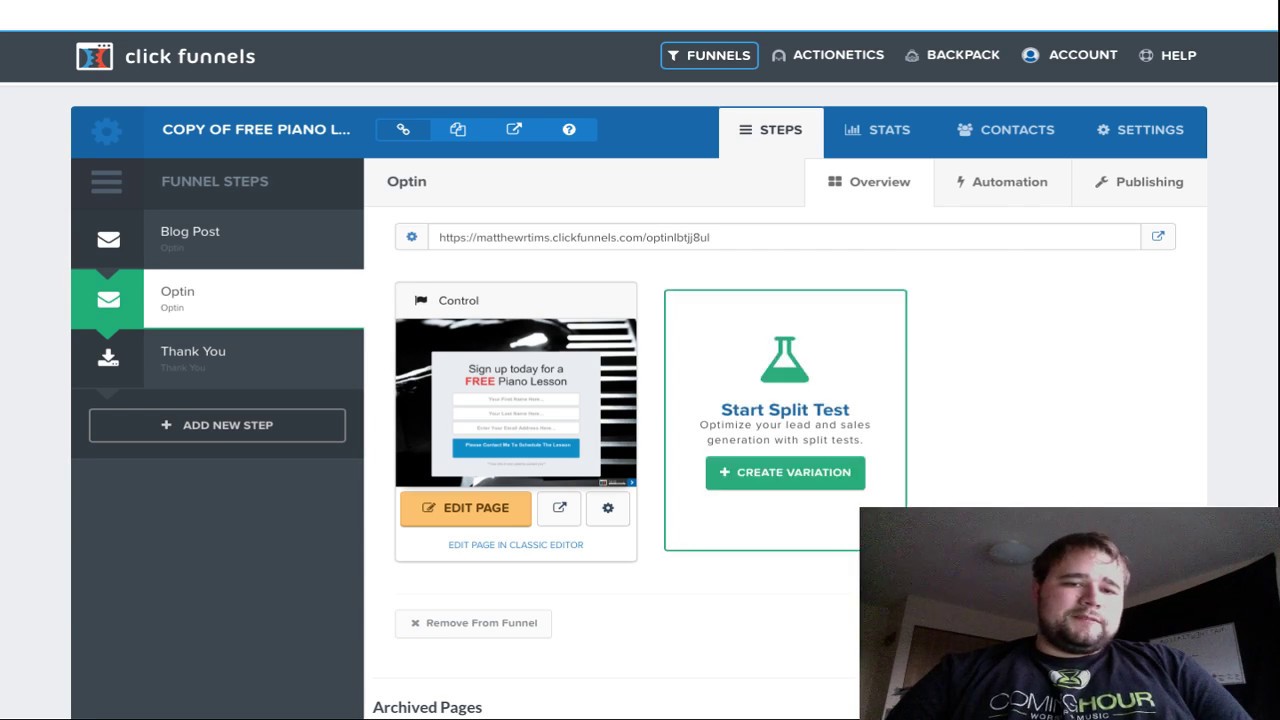
Task: Click the Thank You download icon
Action: point(108,358)
